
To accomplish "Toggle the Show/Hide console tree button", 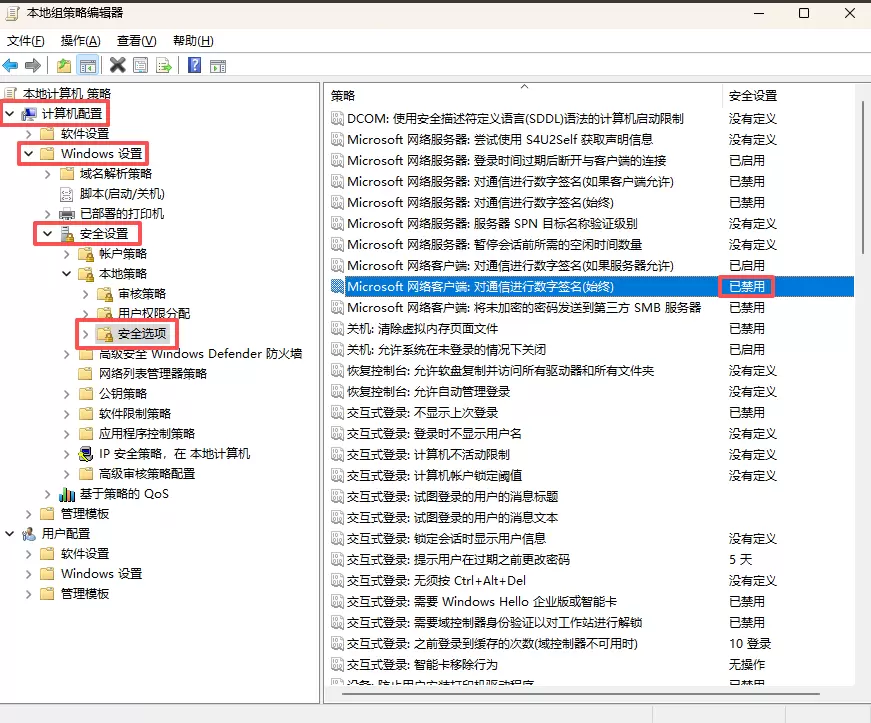I will point(88,66).
